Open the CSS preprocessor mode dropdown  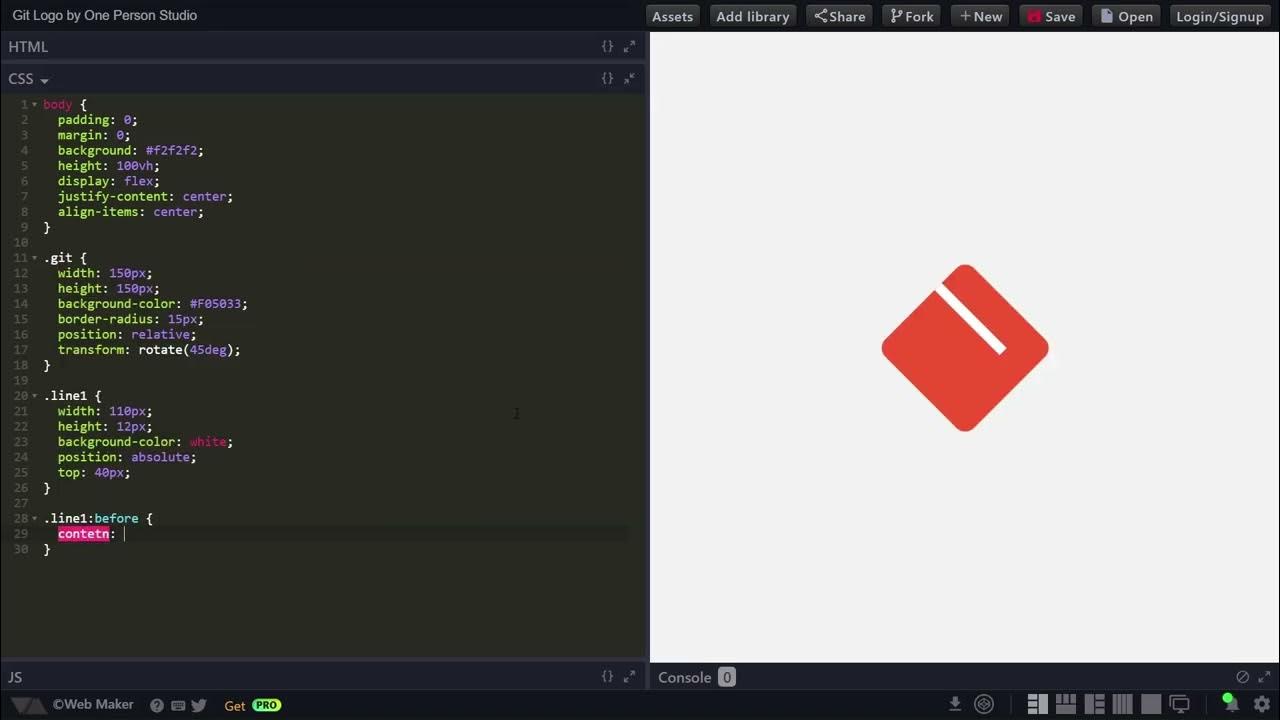pos(29,79)
